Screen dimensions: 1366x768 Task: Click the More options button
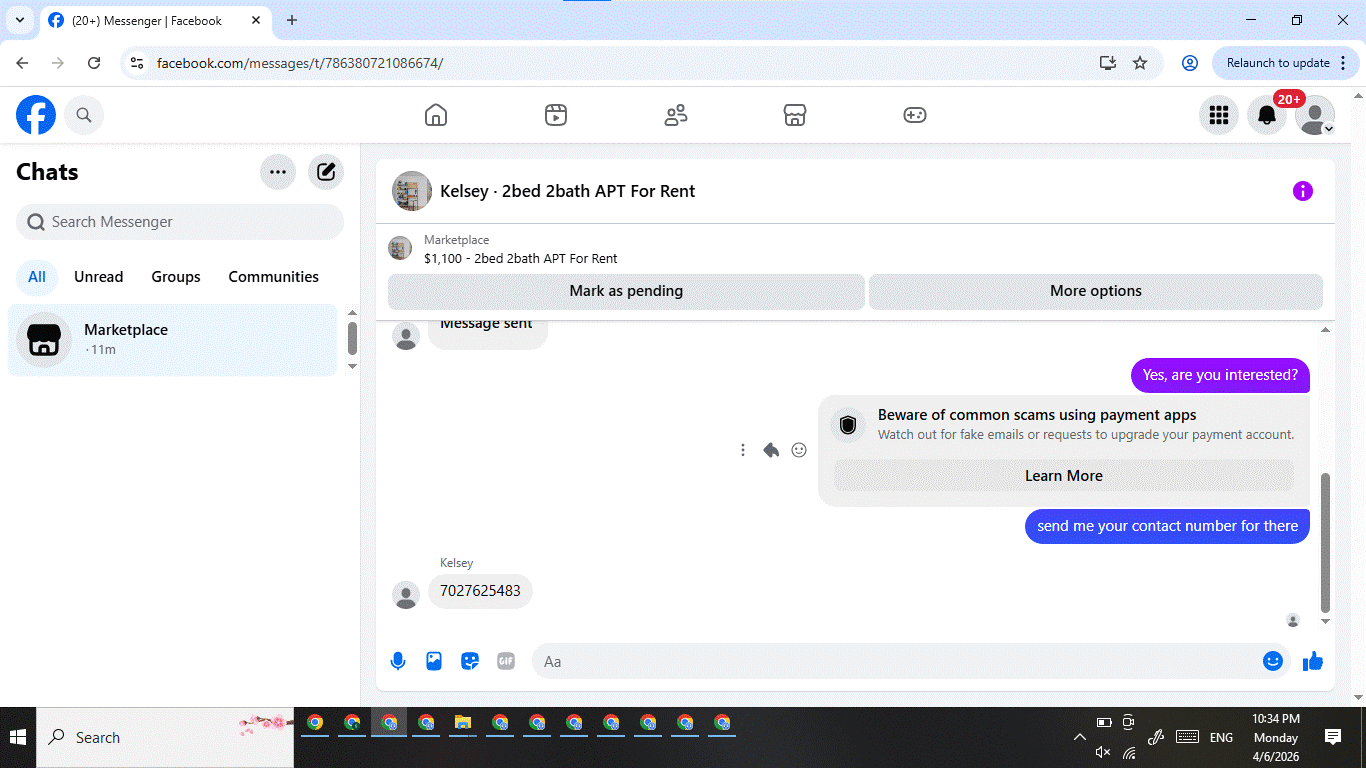pos(1096,291)
